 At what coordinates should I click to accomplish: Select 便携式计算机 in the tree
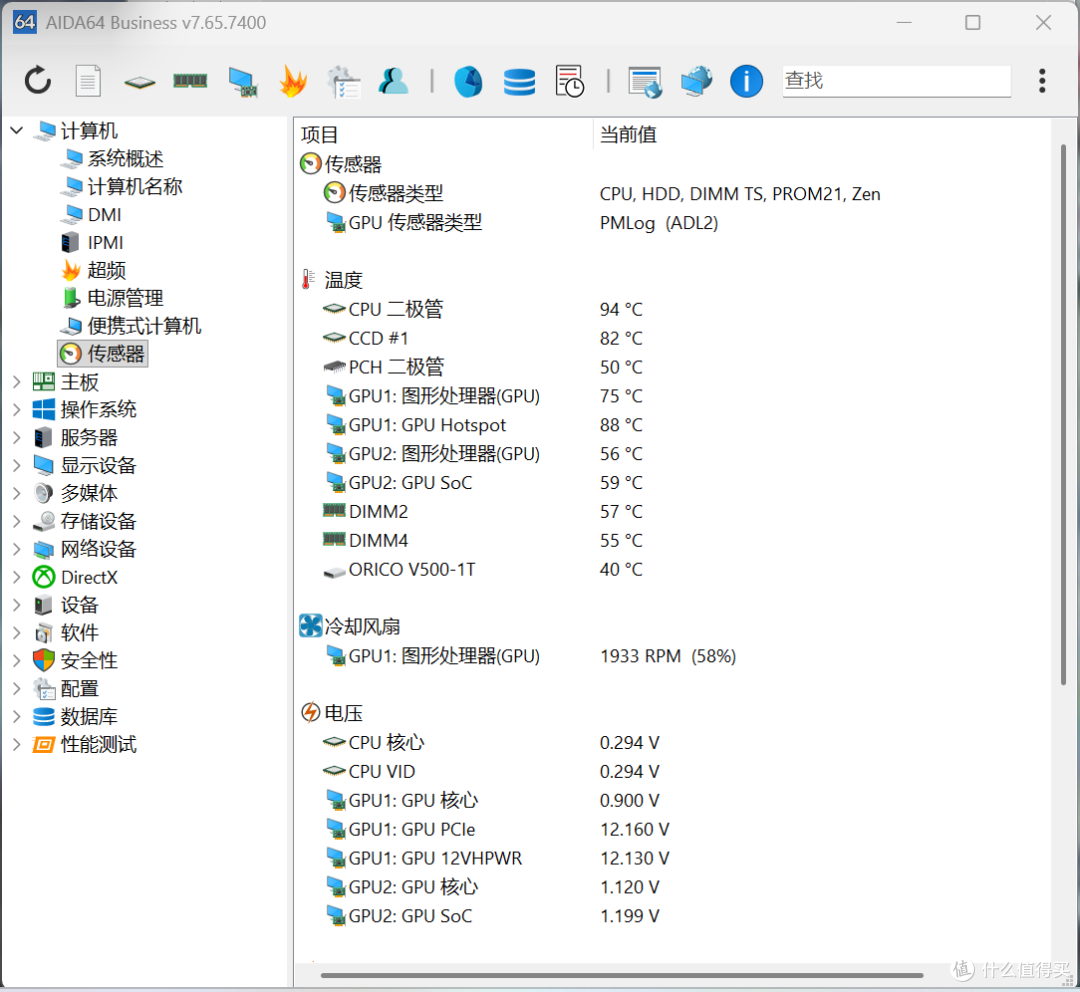click(x=132, y=326)
